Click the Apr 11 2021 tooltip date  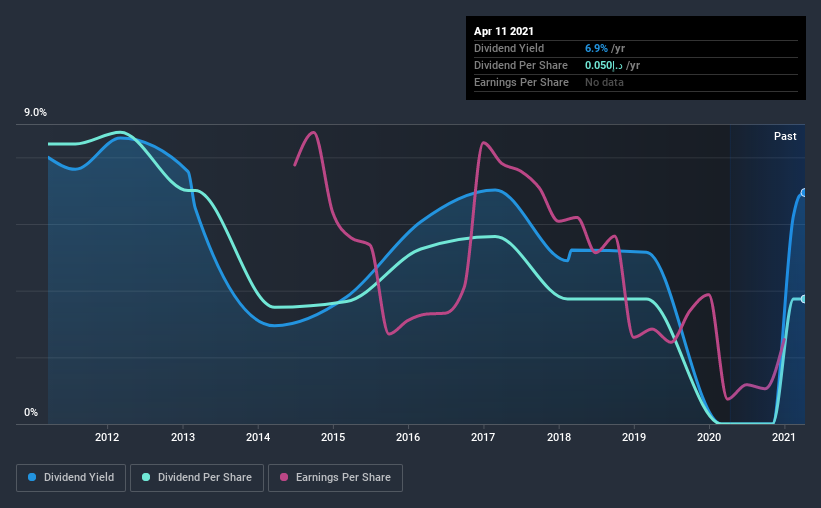tap(504, 31)
